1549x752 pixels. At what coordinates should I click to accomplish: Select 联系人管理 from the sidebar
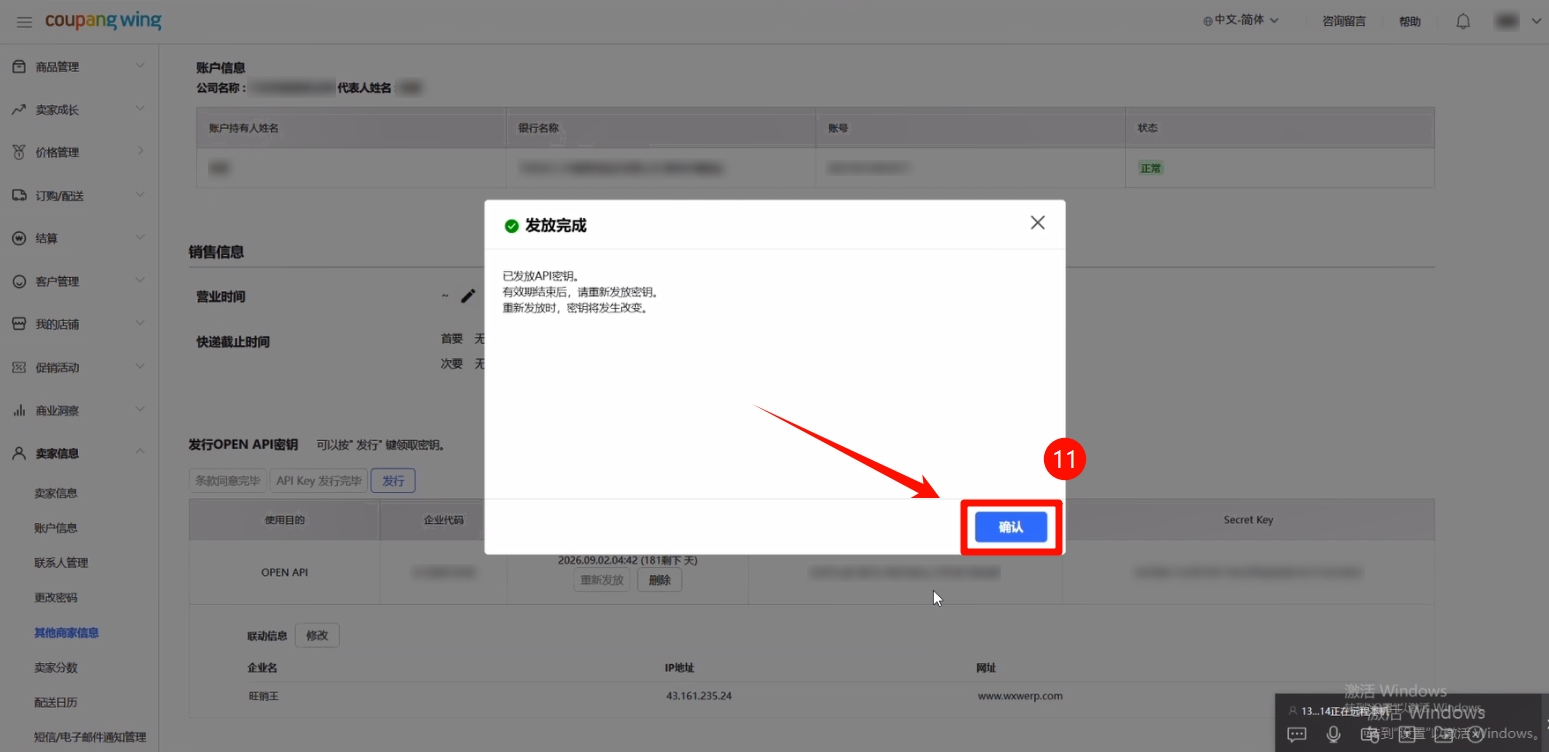pos(61,563)
